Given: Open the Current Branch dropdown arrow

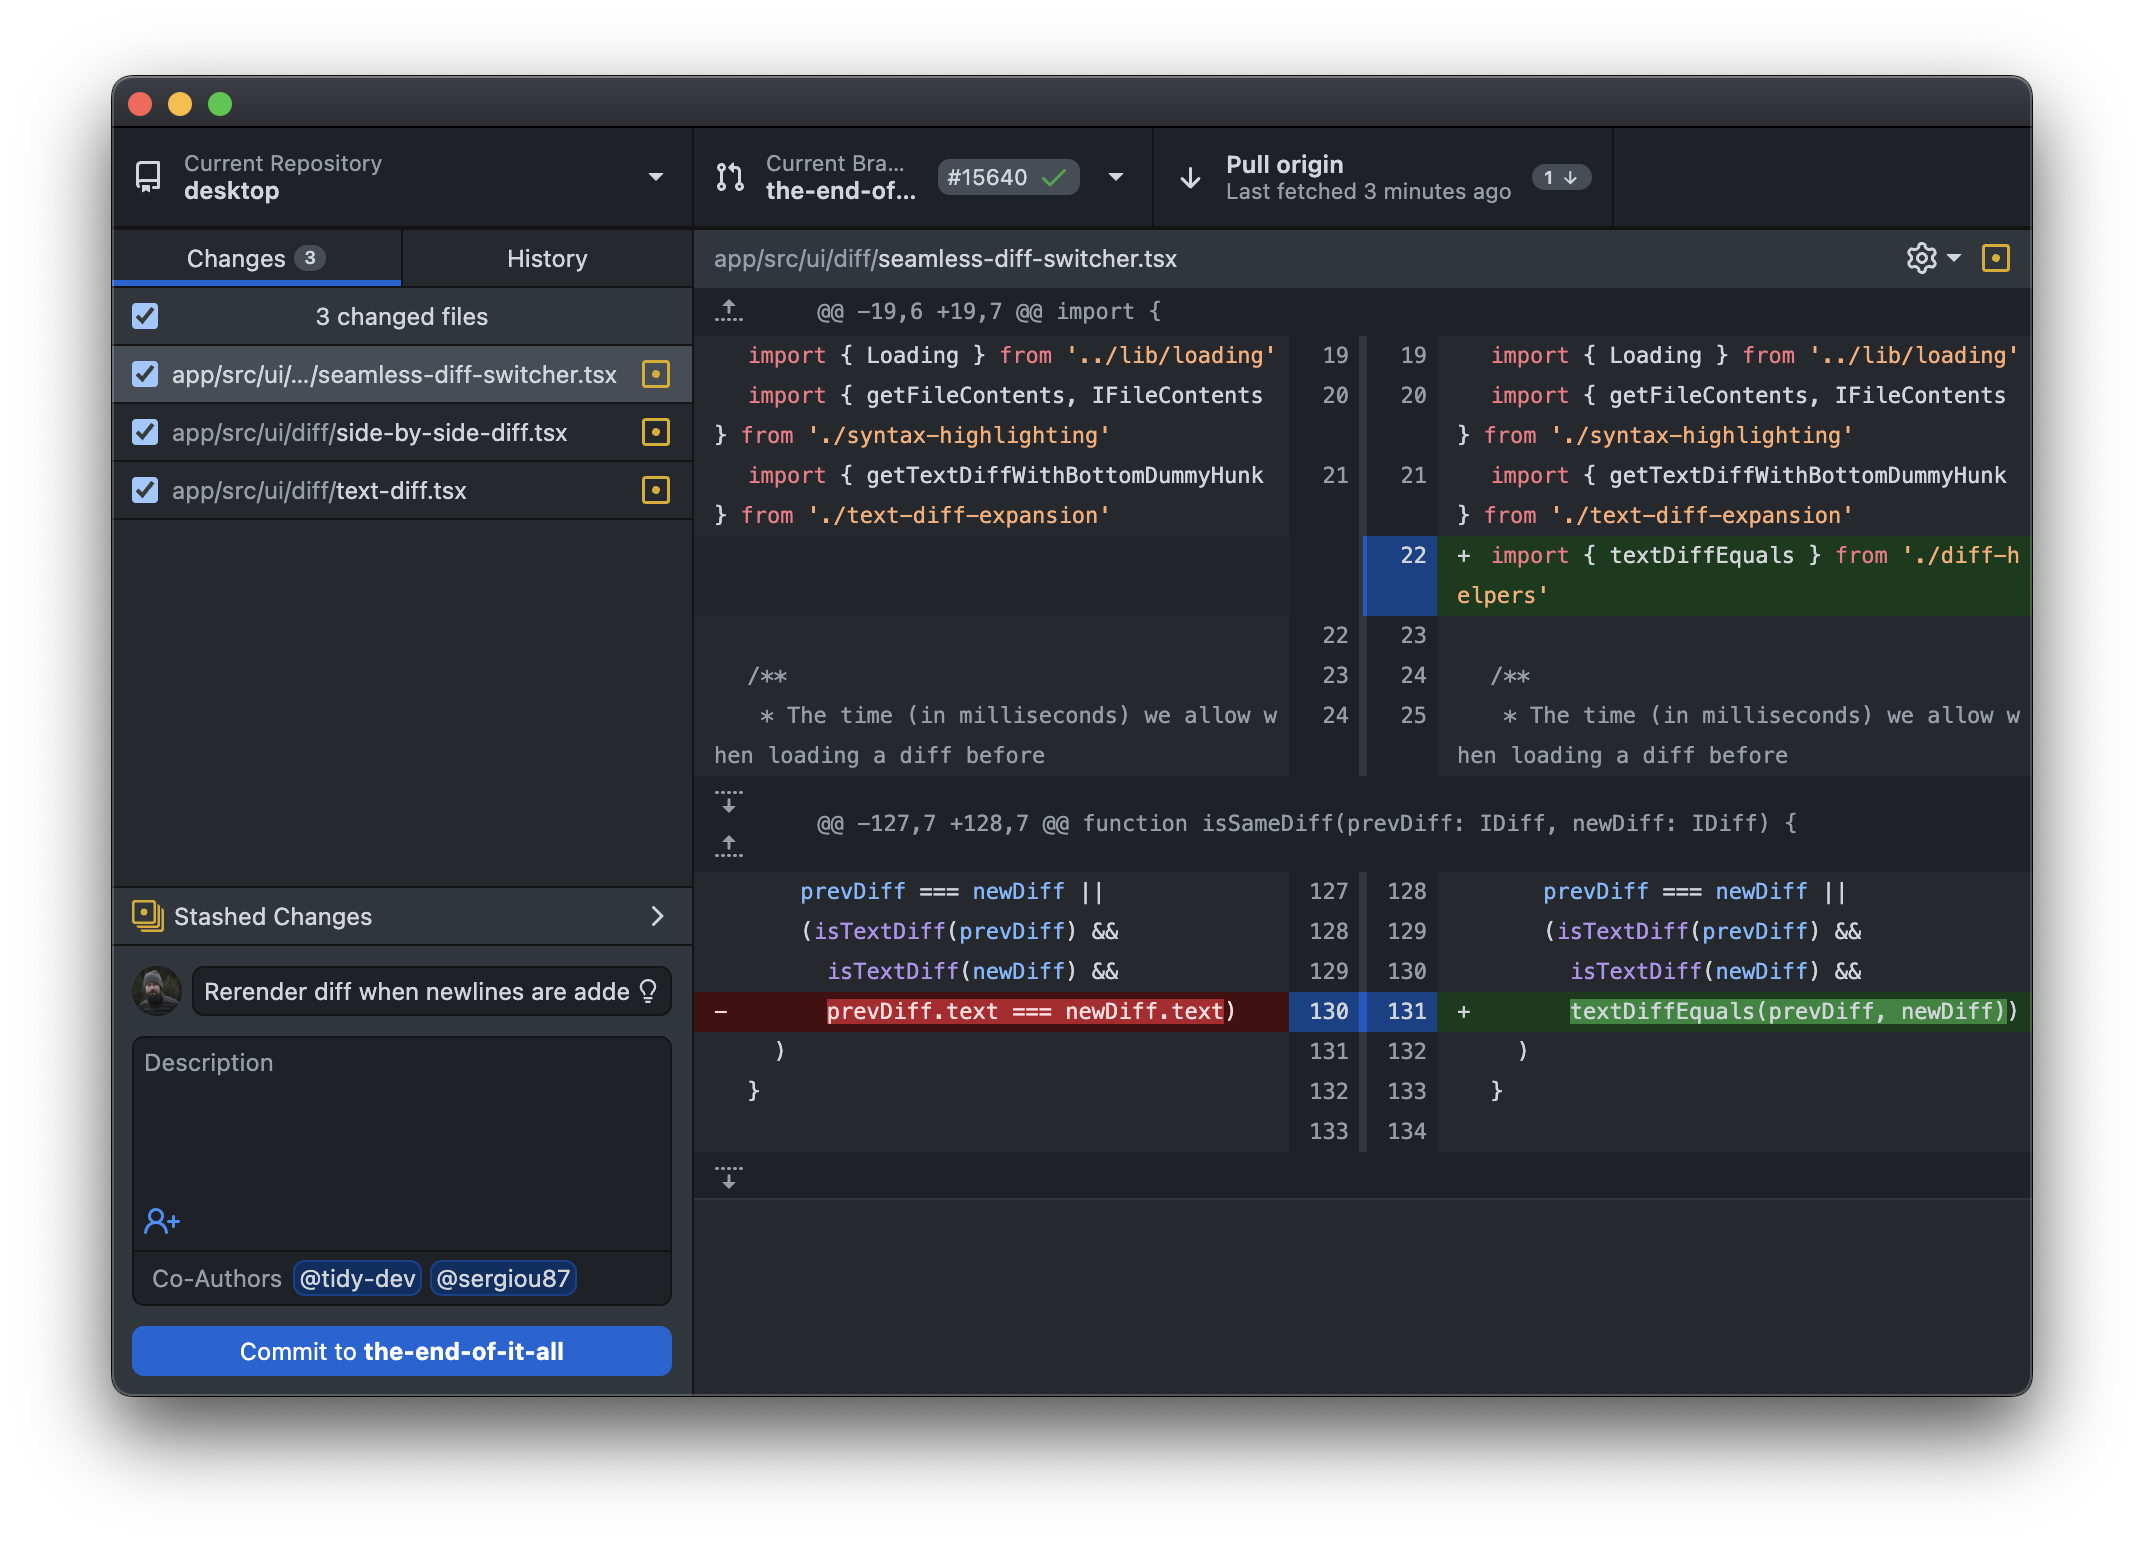Looking at the screenshot, I should [1116, 177].
